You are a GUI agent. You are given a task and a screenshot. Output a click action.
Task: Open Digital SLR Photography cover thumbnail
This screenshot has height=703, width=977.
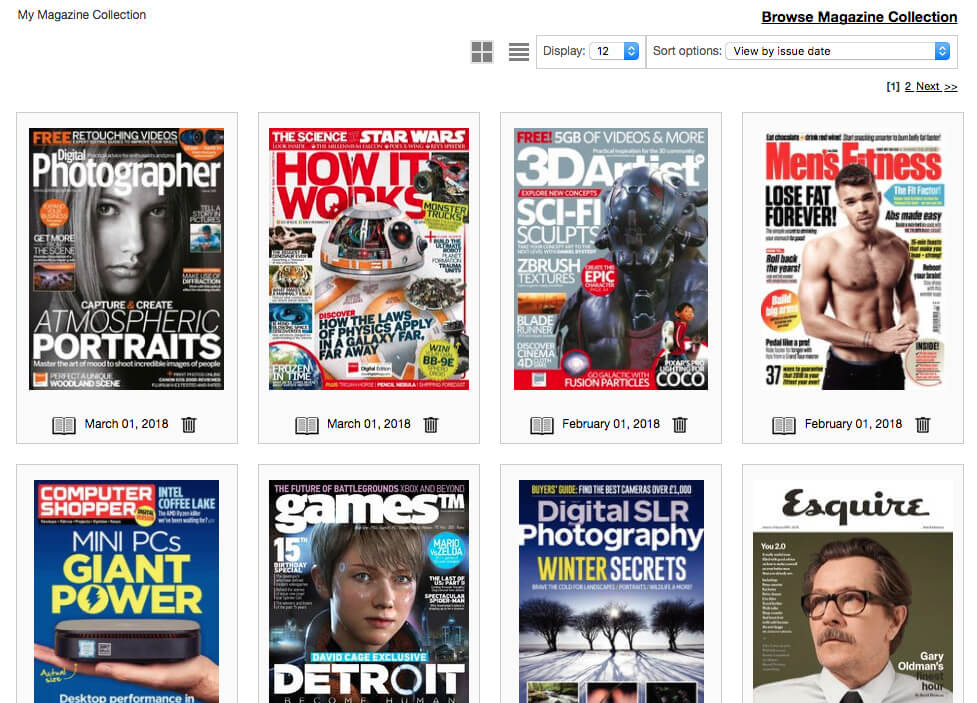coord(611,591)
